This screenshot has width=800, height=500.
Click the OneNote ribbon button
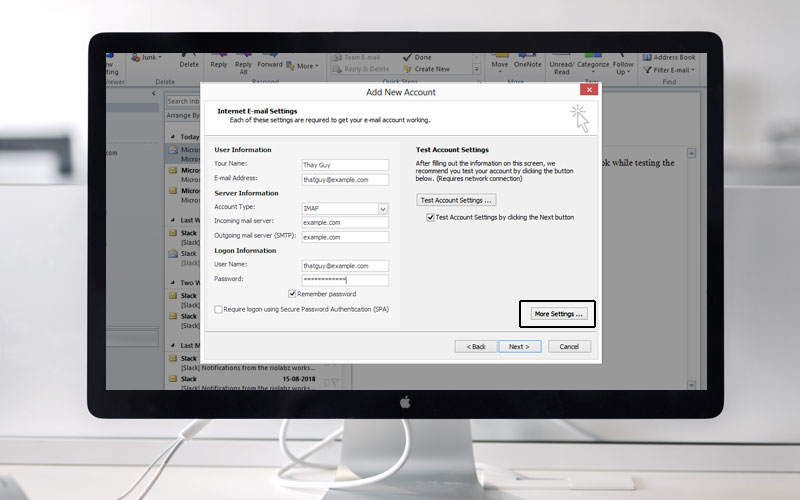[528, 61]
